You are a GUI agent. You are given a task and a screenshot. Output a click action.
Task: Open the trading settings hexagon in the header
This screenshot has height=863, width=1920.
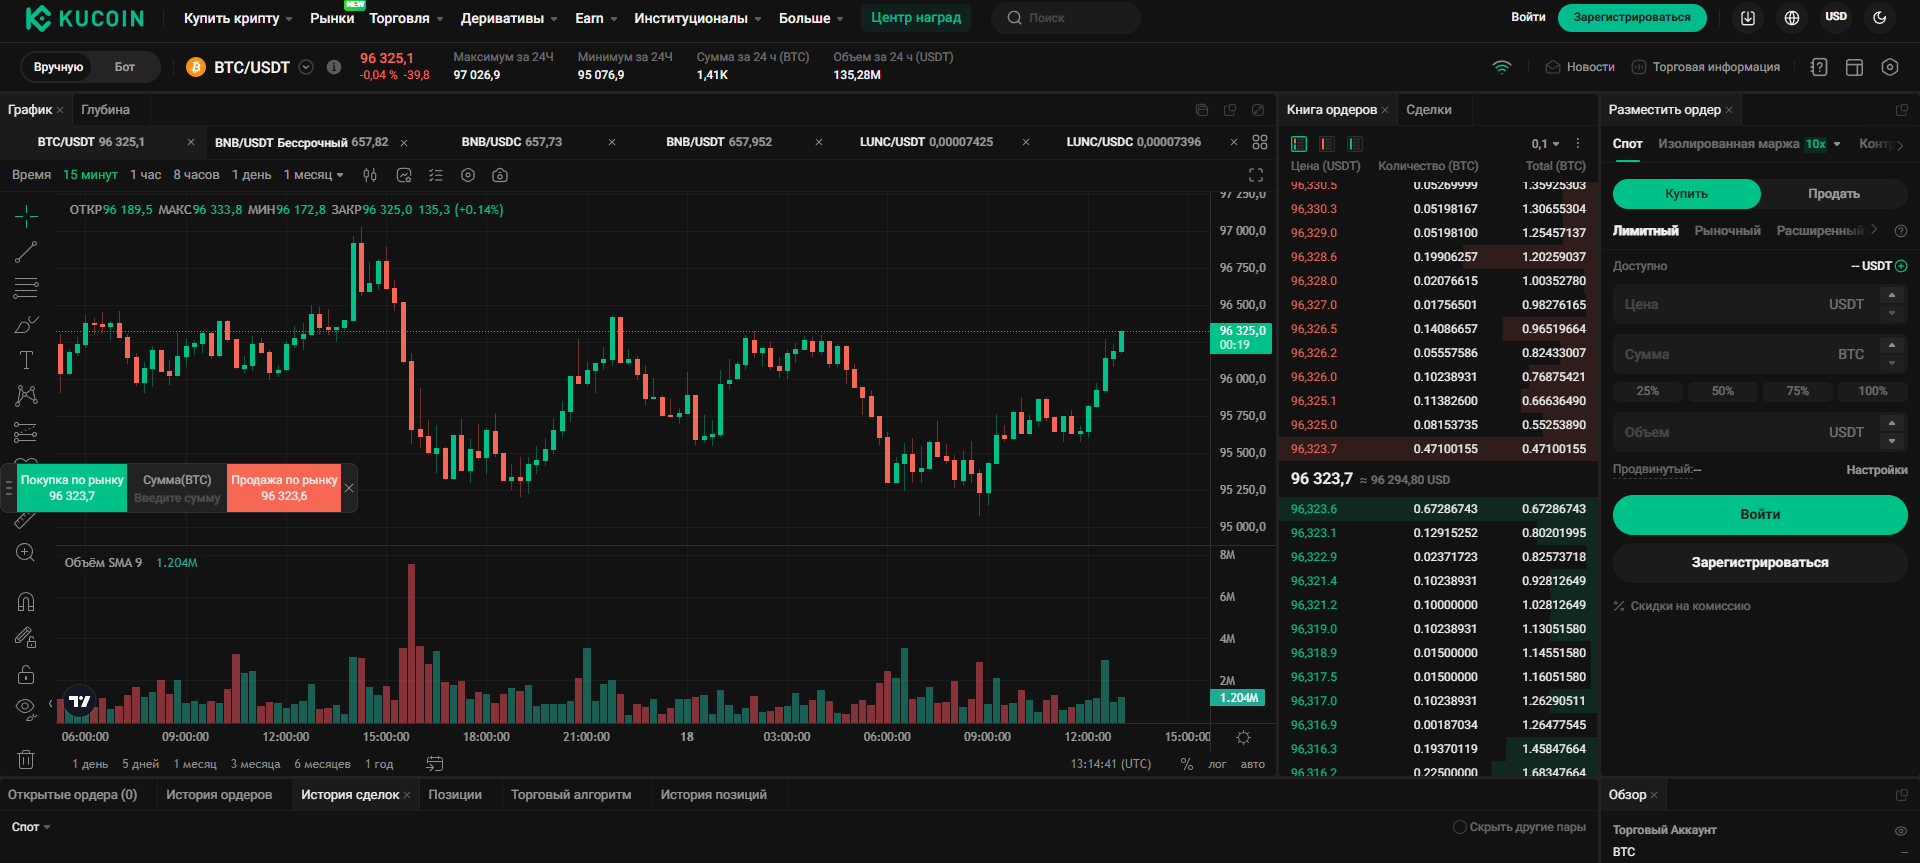1890,67
